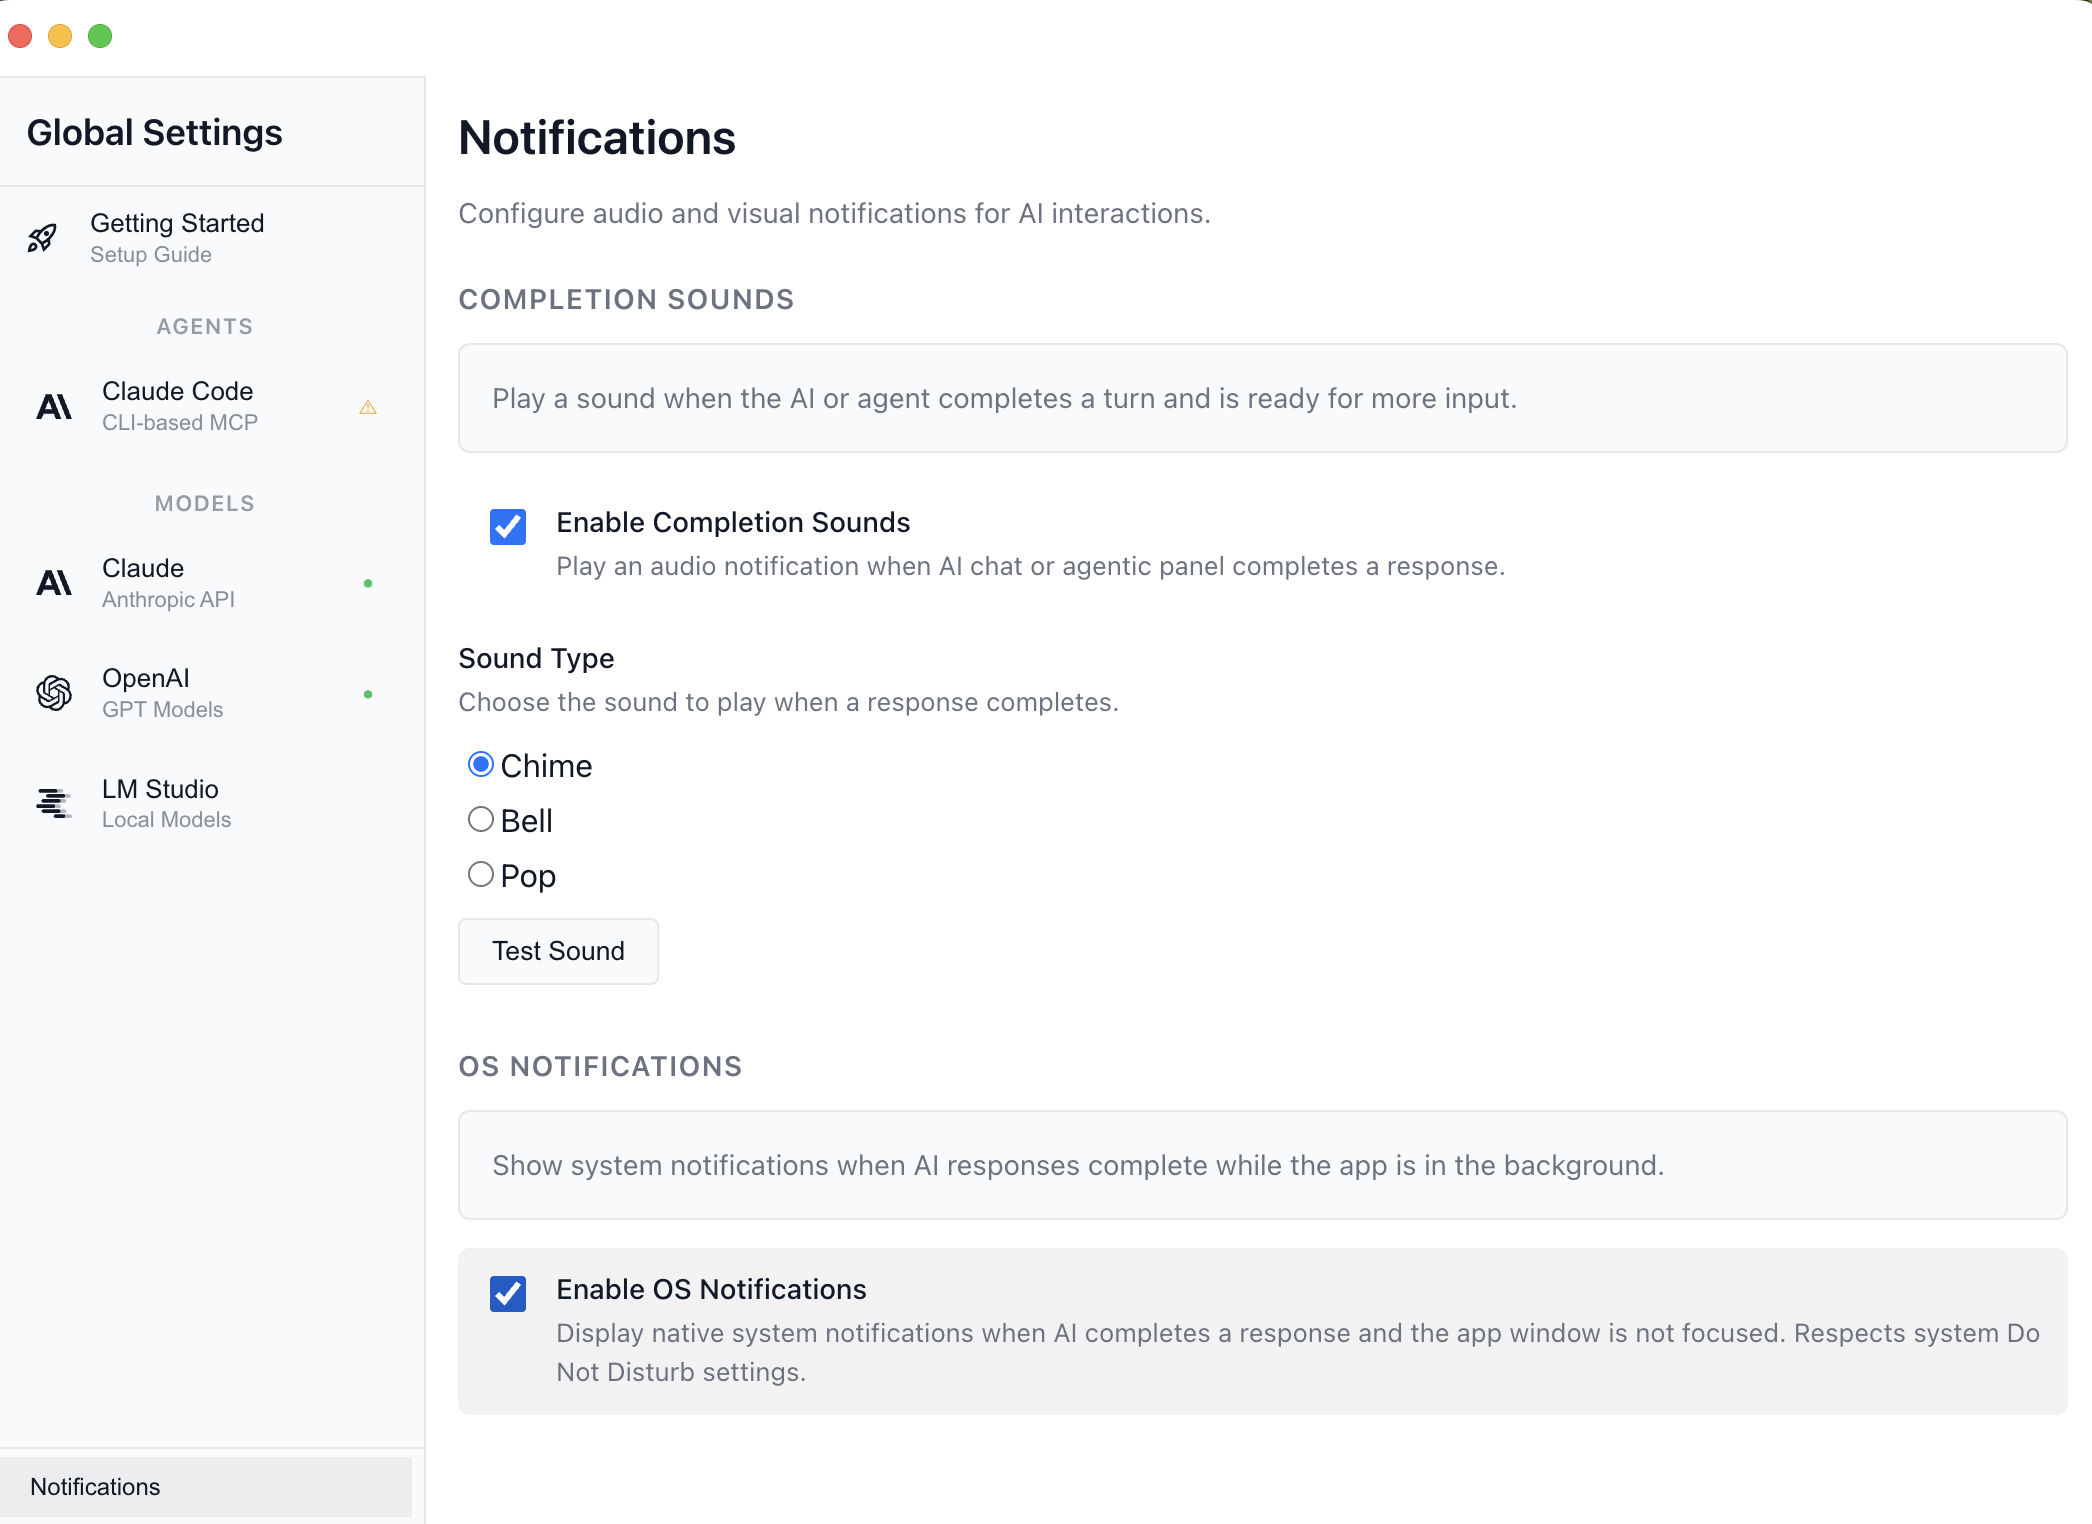The image size is (2092, 1524).
Task: Click the AGENTS sidebar section label
Action: pyautogui.click(x=205, y=326)
